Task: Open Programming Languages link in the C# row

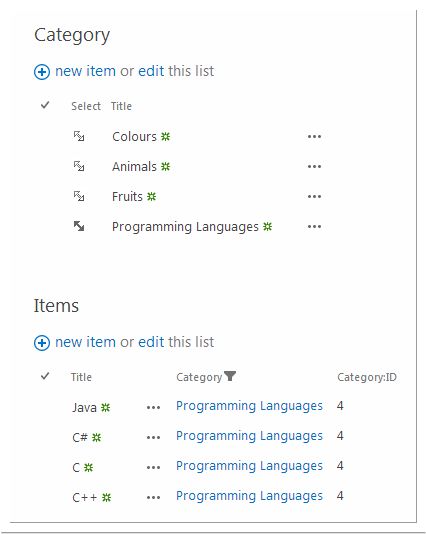Action: coord(249,436)
